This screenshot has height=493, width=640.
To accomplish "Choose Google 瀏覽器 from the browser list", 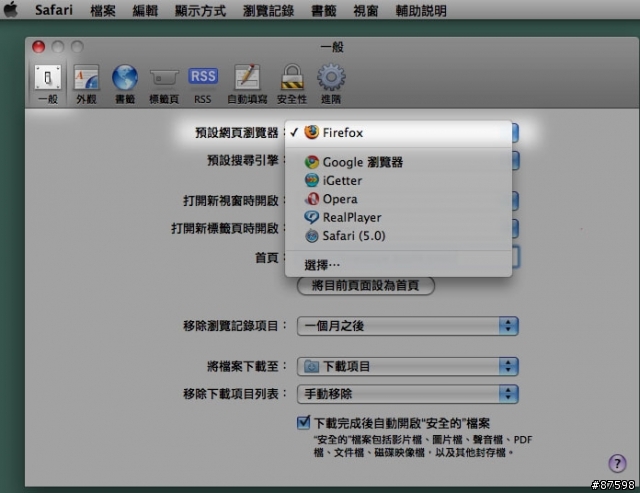I will coord(398,162).
